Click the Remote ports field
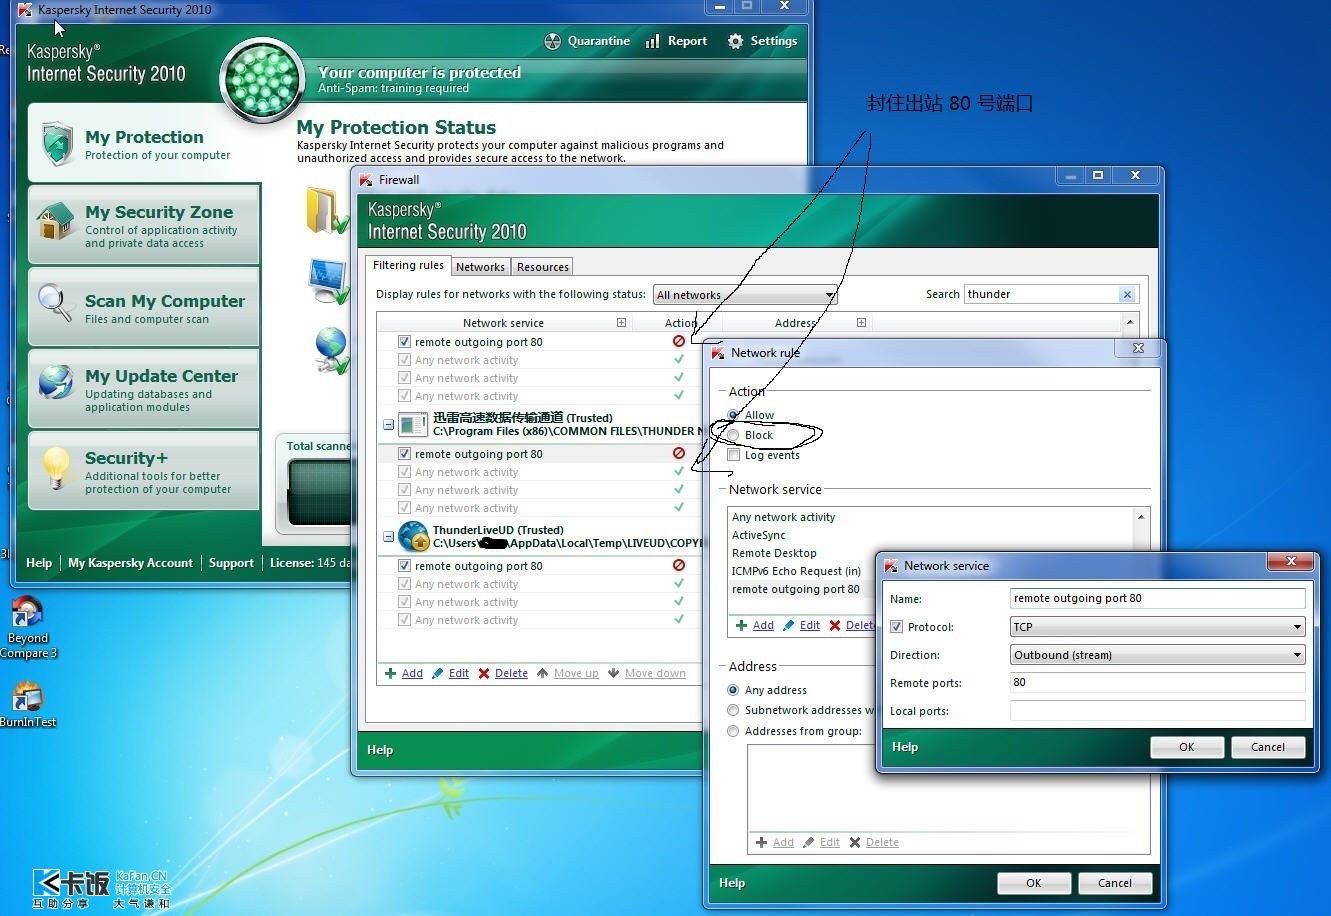The height and width of the screenshot is (916, 1331). [1158, 682]
